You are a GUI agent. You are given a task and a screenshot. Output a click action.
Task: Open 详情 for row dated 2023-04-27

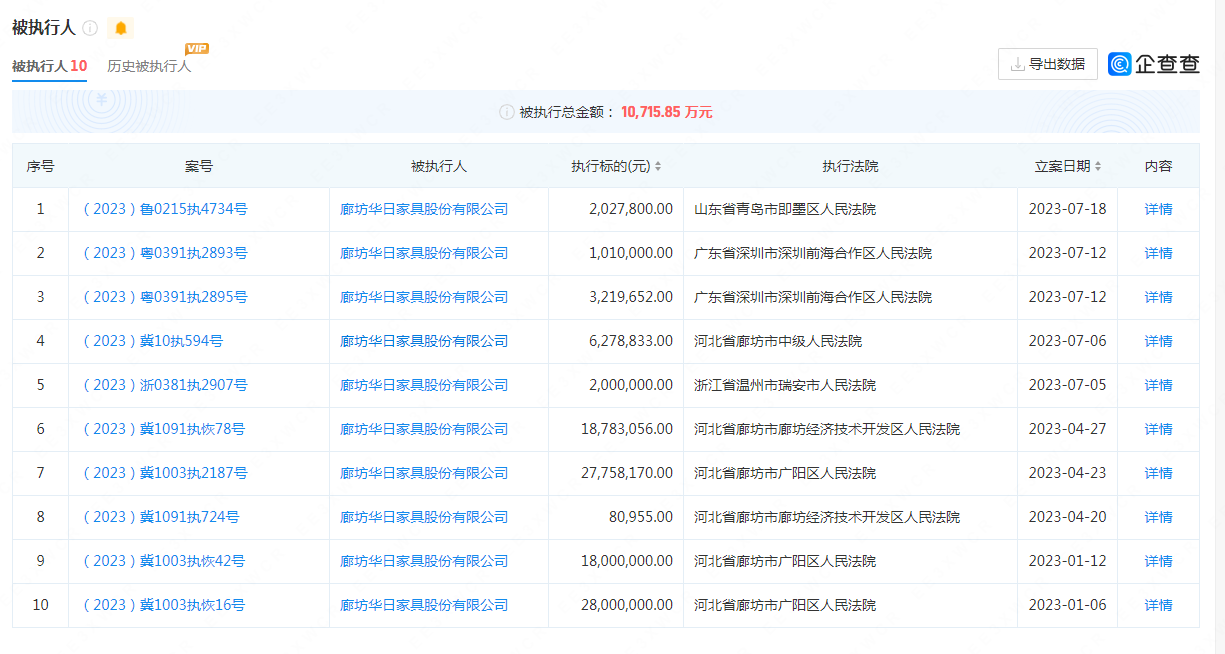[x=1159, y=429]
